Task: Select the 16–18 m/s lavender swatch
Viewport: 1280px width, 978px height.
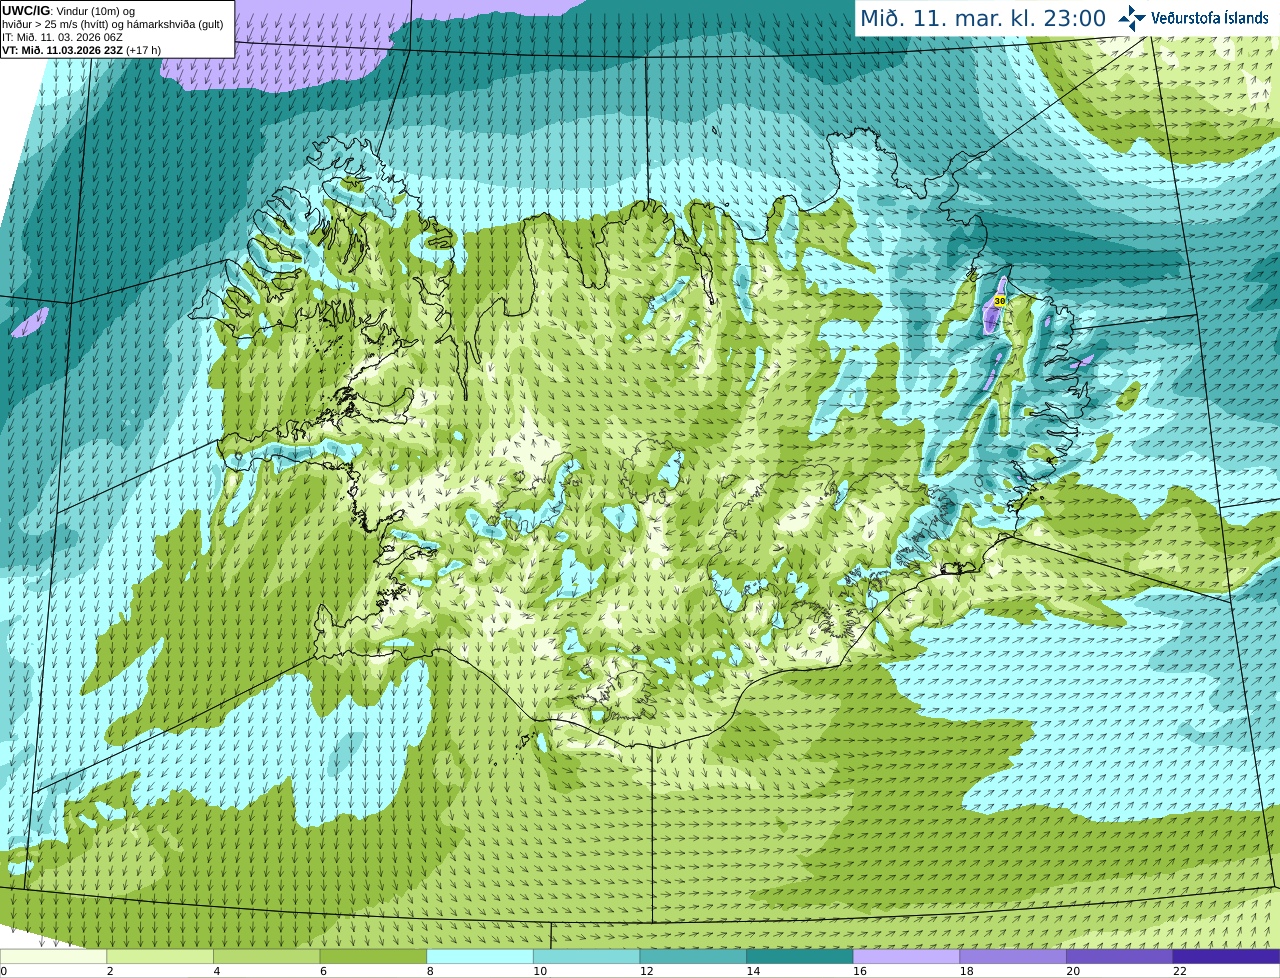Action: [x=906, y=956]
